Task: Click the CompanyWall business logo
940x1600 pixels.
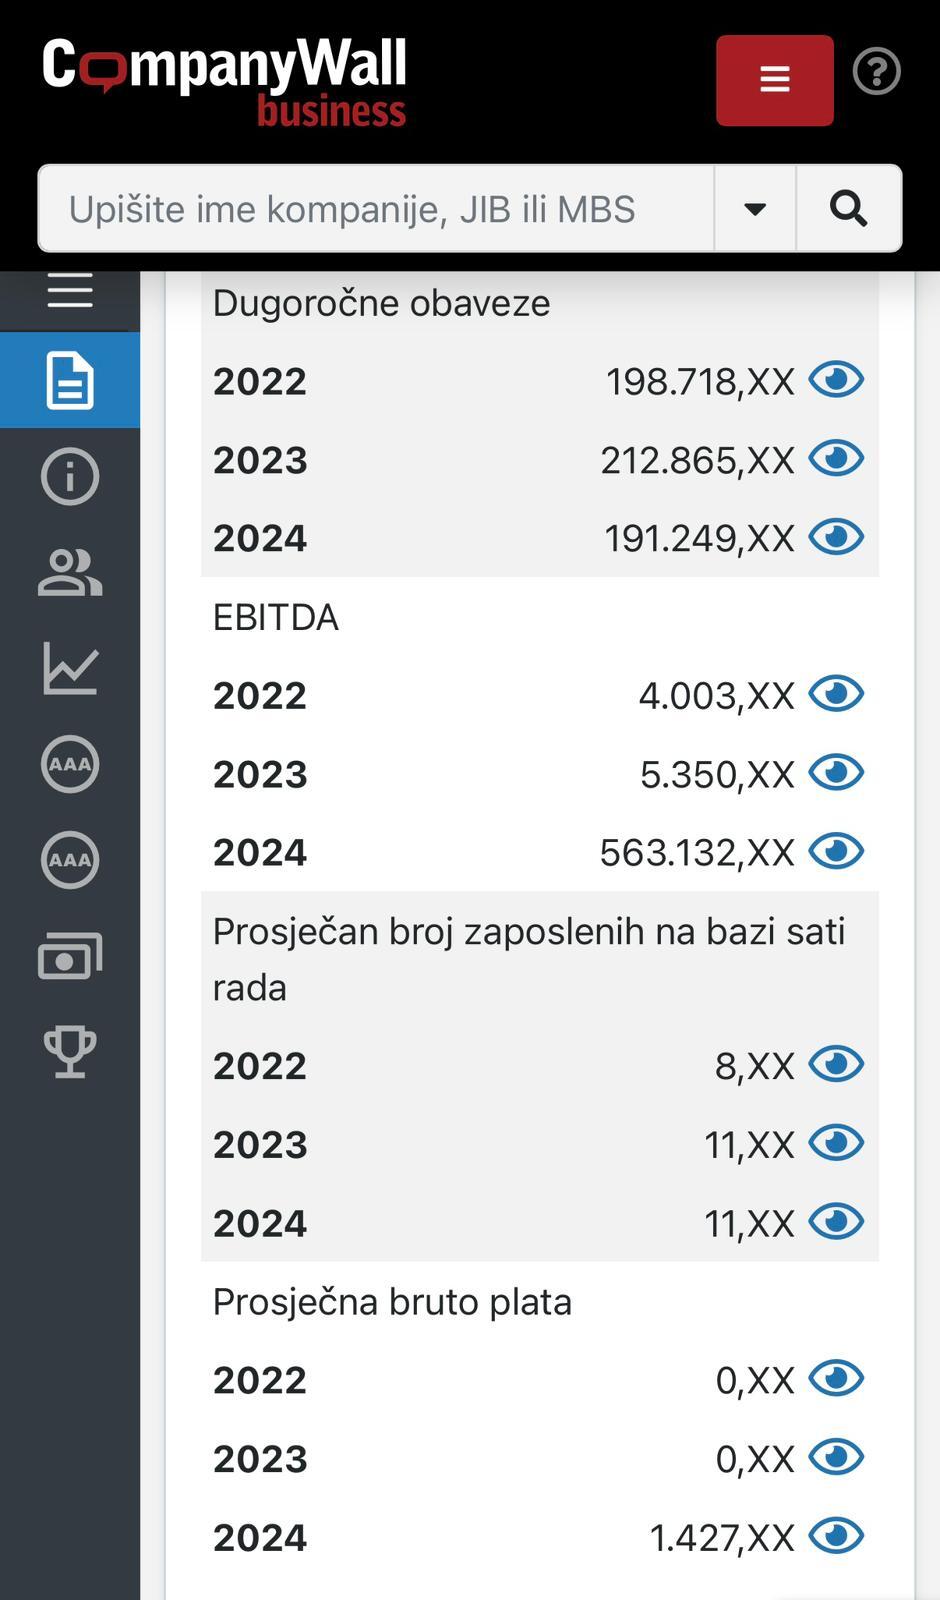Action: pyautogui.click(x=224, y=82)
